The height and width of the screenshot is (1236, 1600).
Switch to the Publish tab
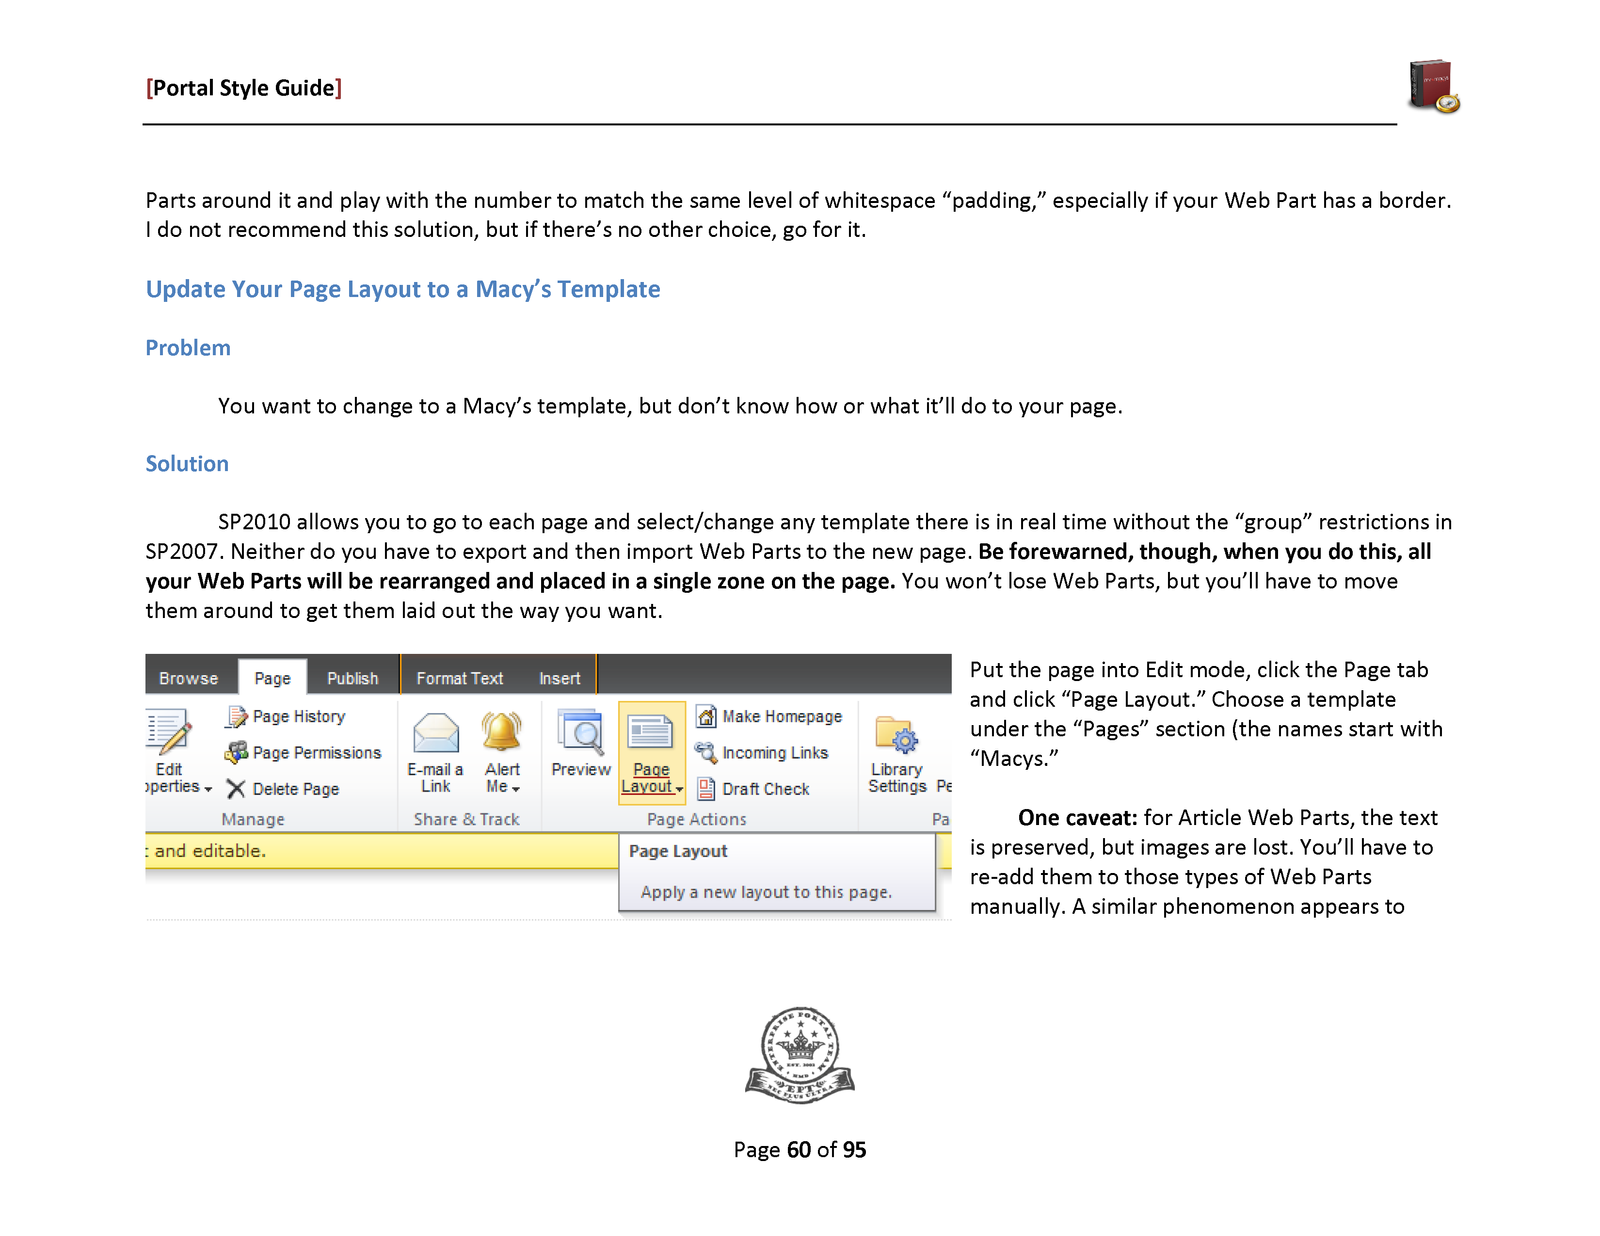[x=353, y=678]
